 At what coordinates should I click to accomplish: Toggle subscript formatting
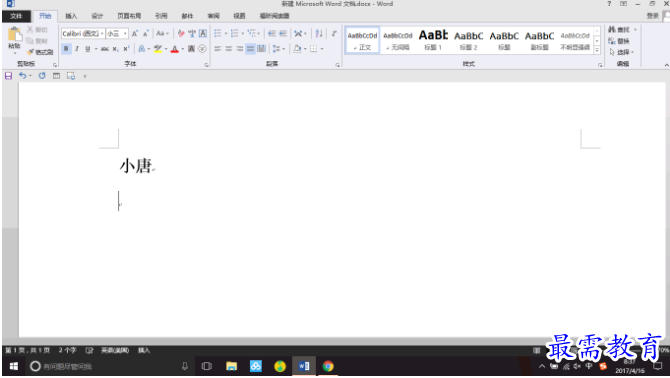(115, 49)
